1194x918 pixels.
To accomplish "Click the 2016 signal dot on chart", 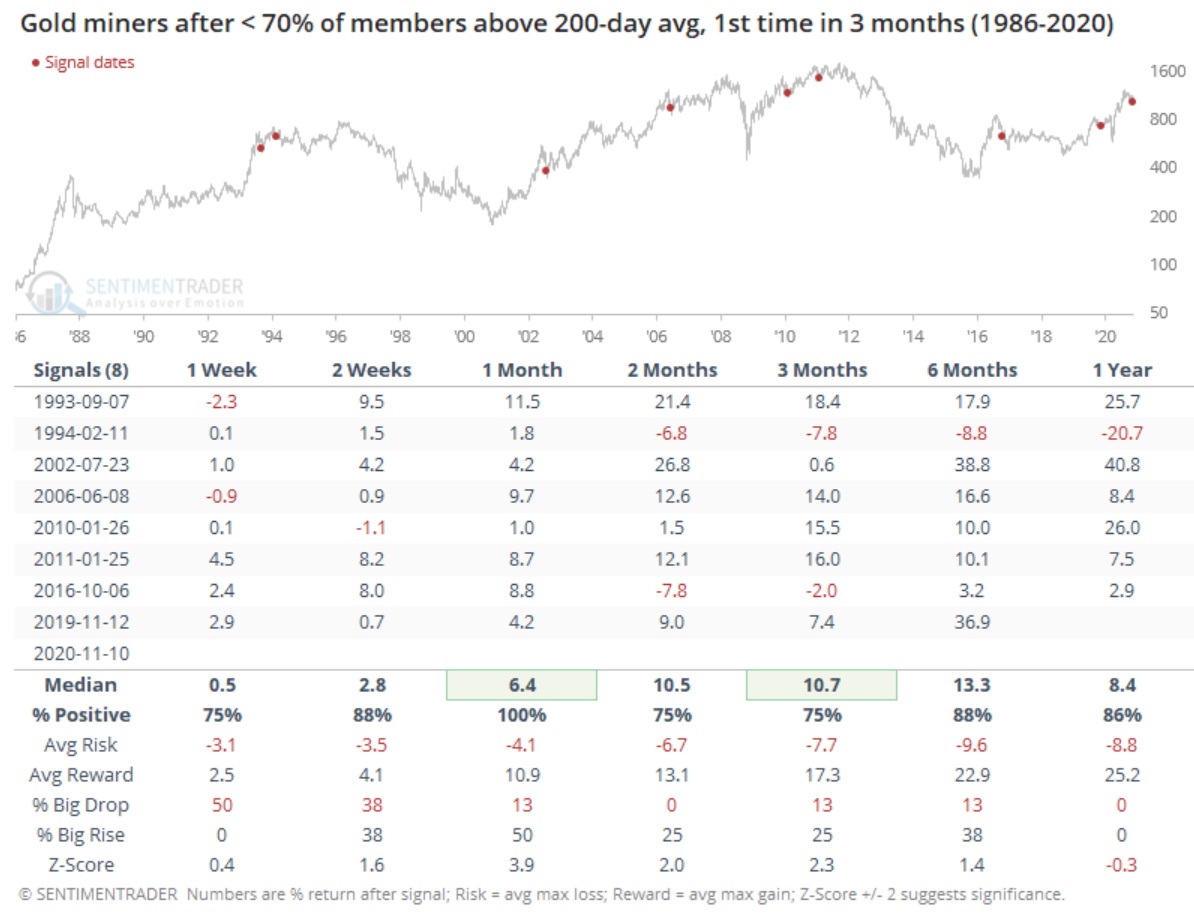I will (x=1001, y=136).
